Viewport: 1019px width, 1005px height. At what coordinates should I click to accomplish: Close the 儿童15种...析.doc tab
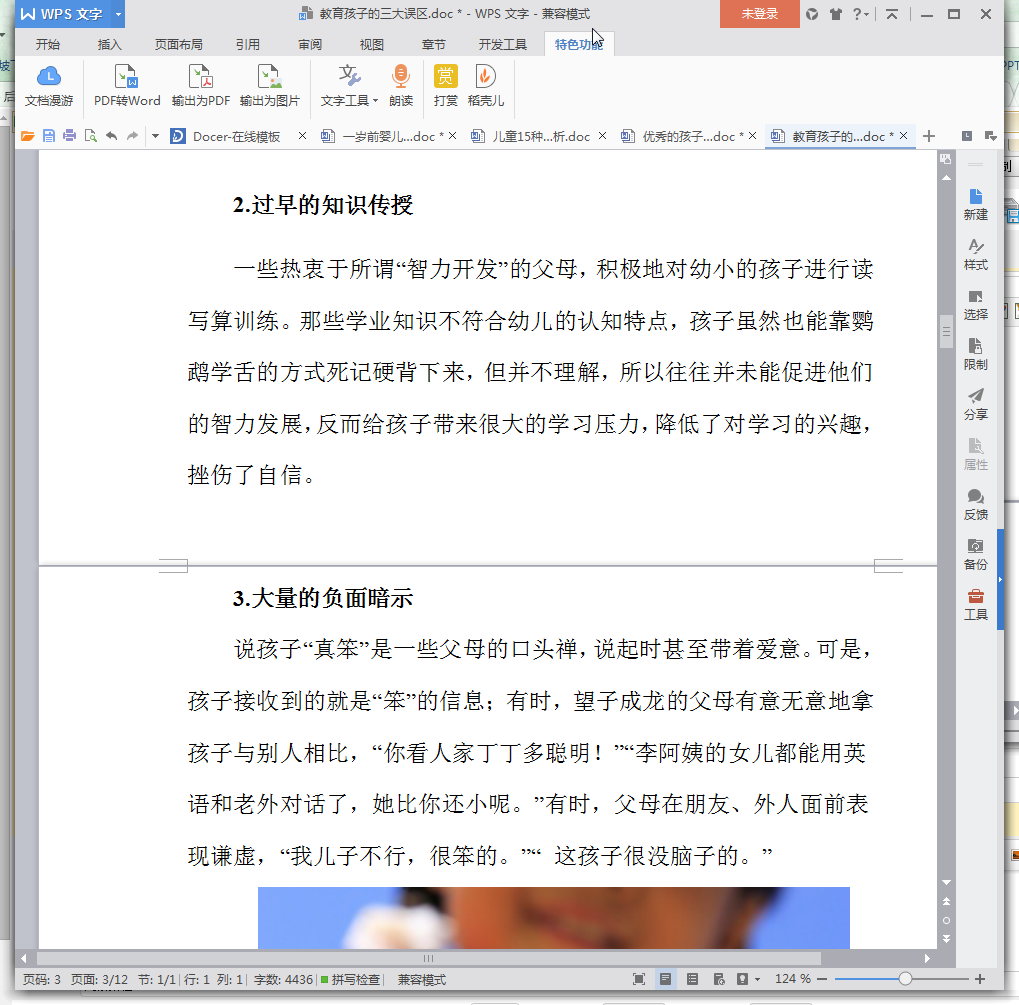(602, 136)
